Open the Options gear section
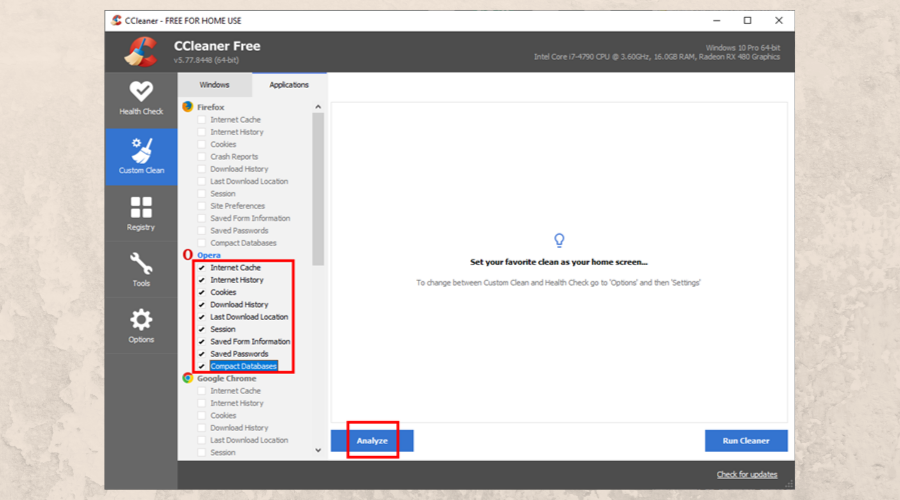This screenshot has width=900, height=500. coord(141,325)
